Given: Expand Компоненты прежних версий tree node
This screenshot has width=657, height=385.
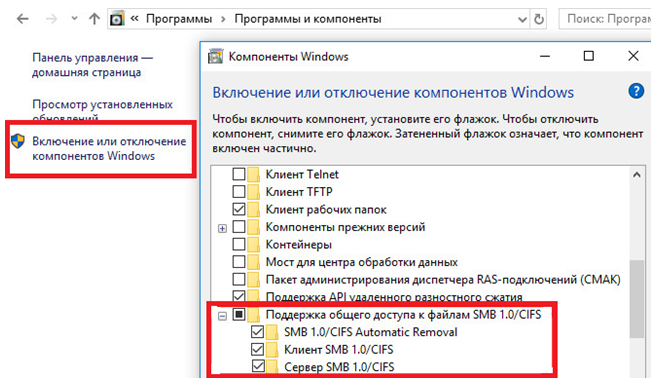Looking at the screenshot, I should click(x=222, y=228).
